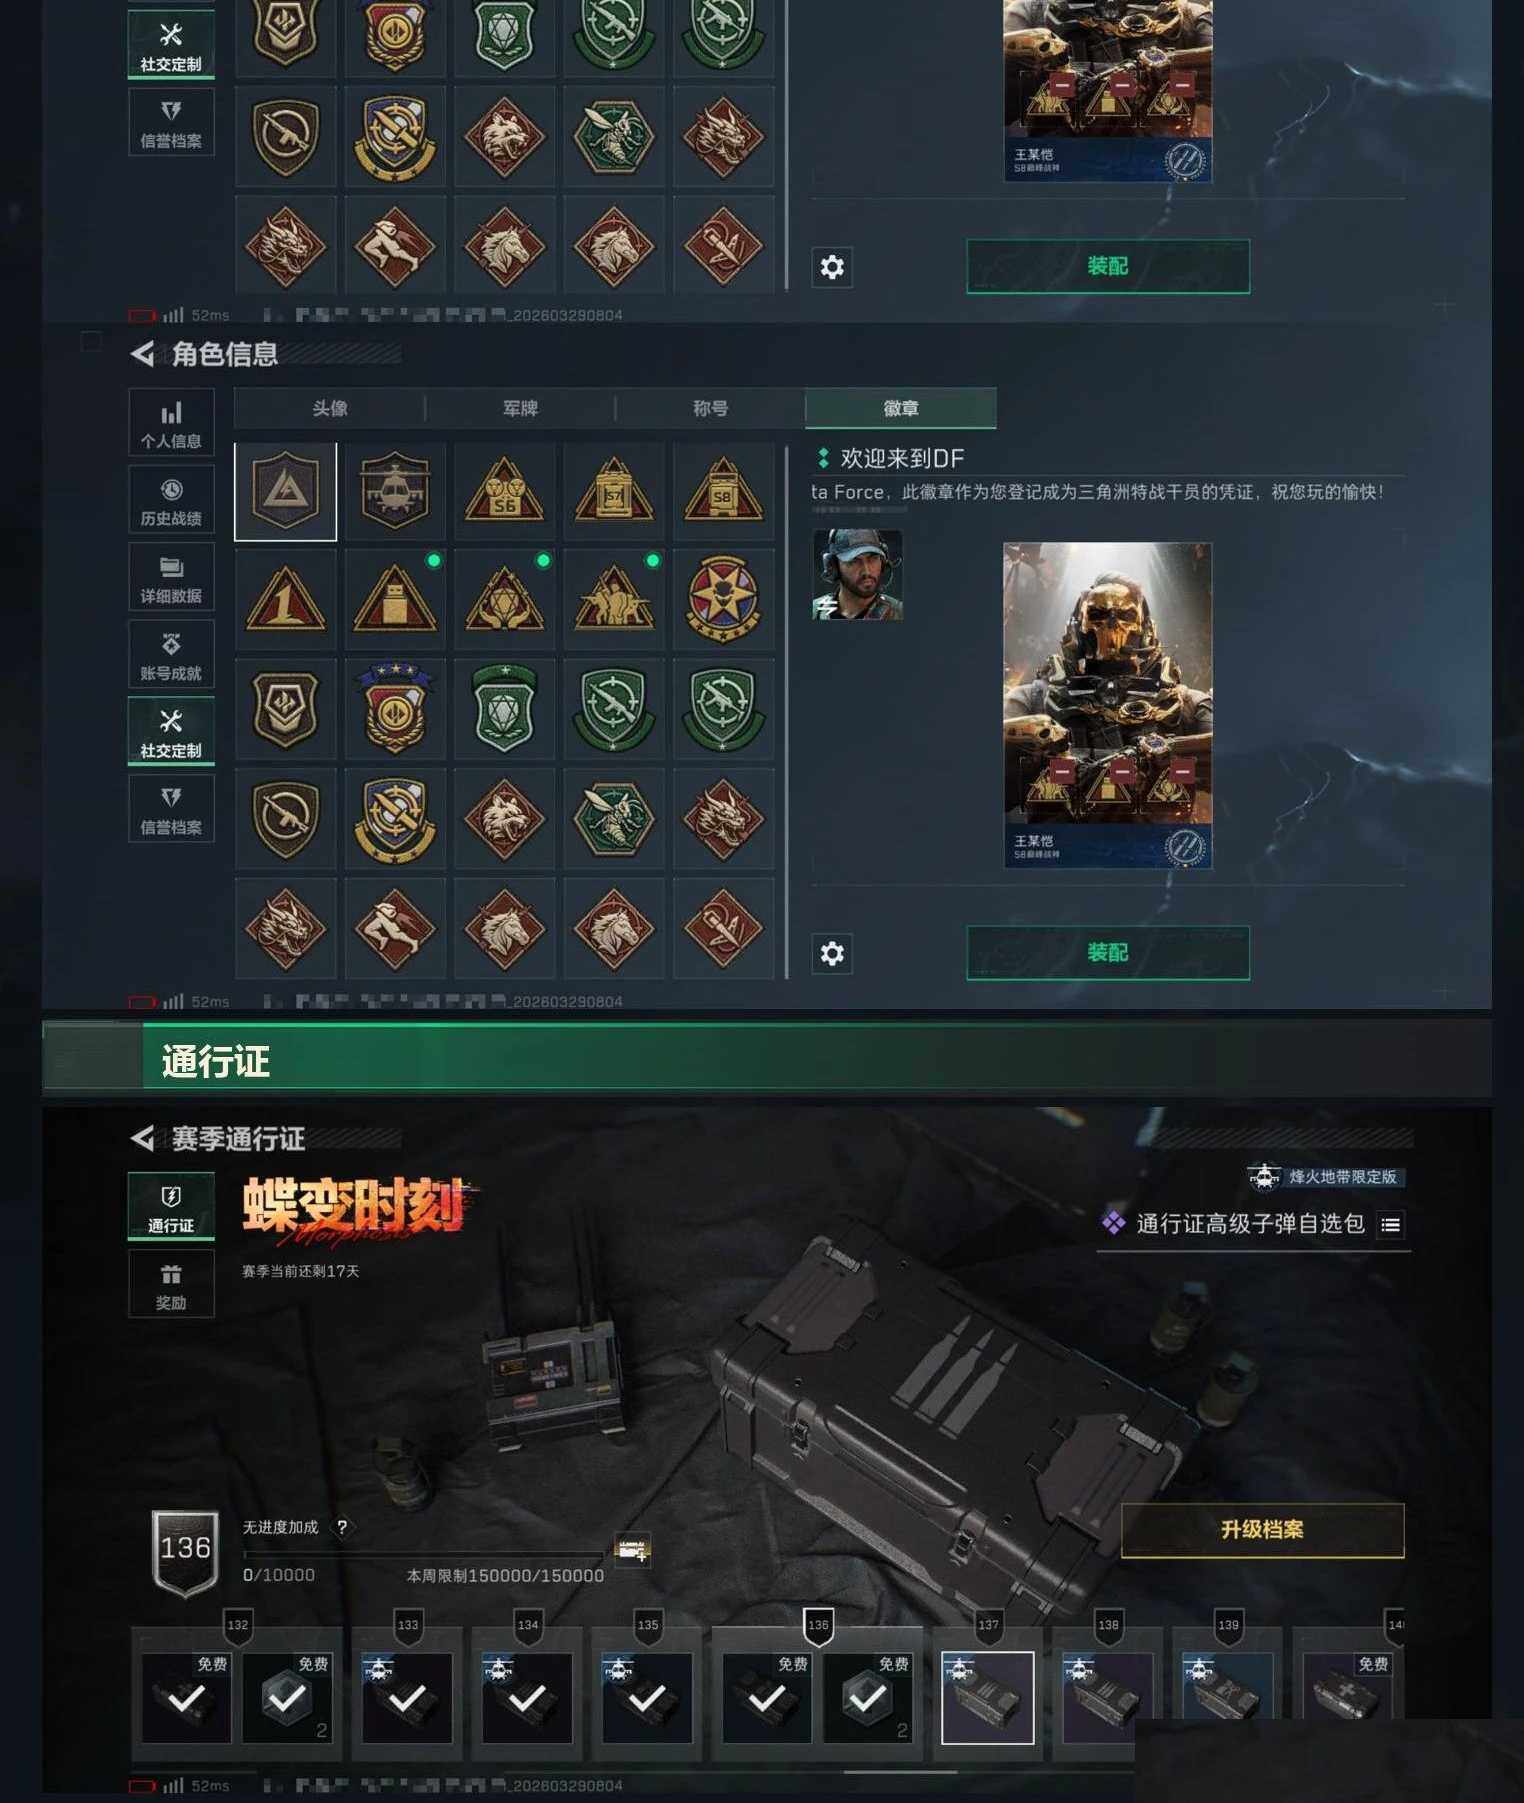The width and height of the screenshot is (1524, 1803).
Task: Select the helicopter badge
Action: [395, 491]
